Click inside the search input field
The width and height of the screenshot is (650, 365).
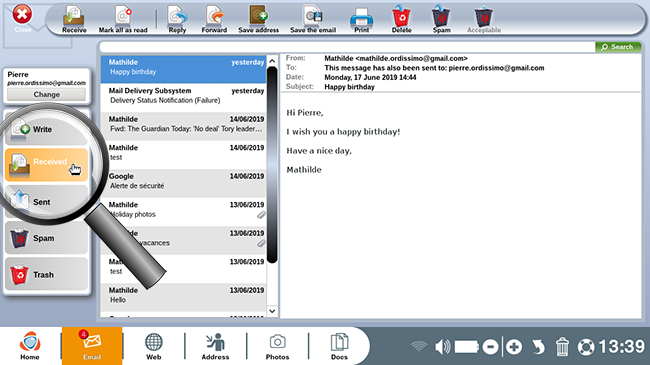(347, 47)
